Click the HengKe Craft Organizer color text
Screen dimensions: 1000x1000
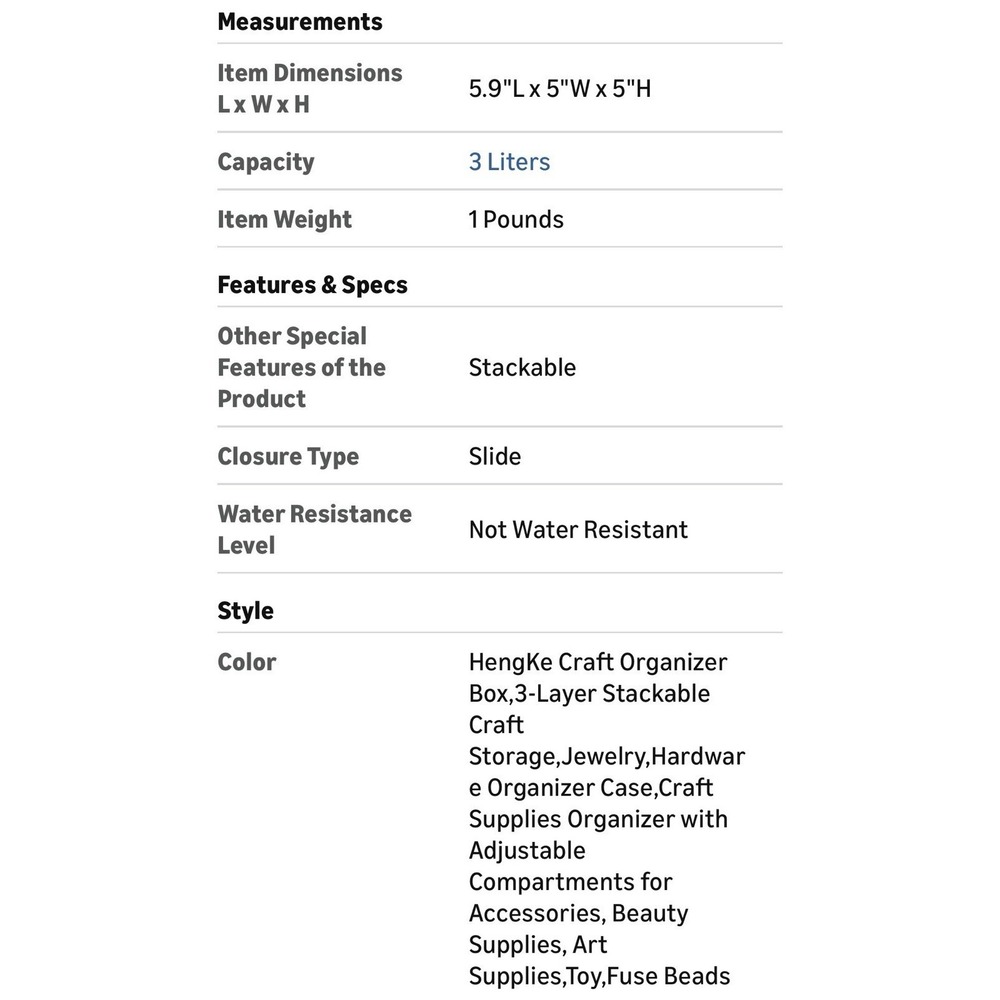(598, 662)
